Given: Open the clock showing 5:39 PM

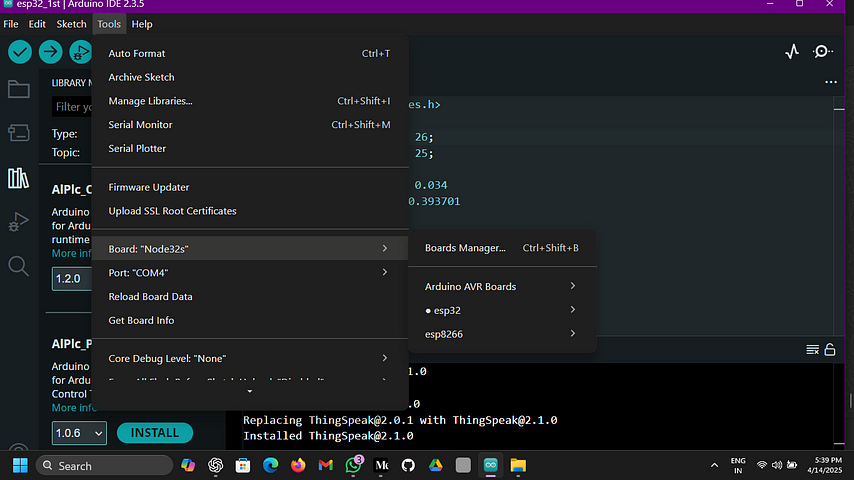Looking at the screenshot, I should (x=825, y=465).
